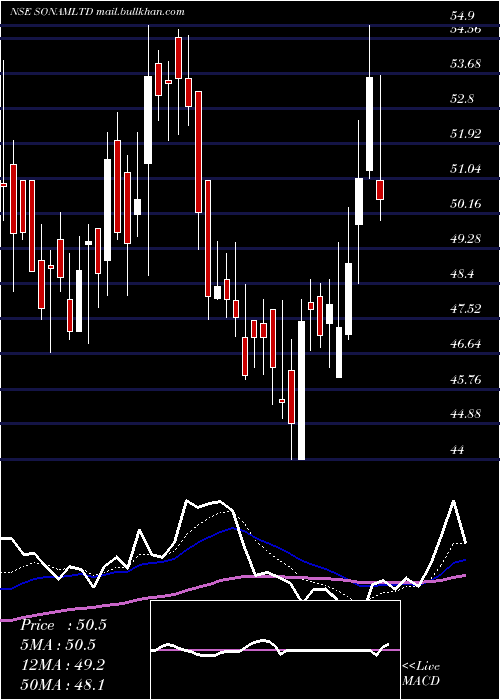Click the 49.28 price axis label
Image resolution: width=500 pixels, height=700 pixels.
point(466,239)
